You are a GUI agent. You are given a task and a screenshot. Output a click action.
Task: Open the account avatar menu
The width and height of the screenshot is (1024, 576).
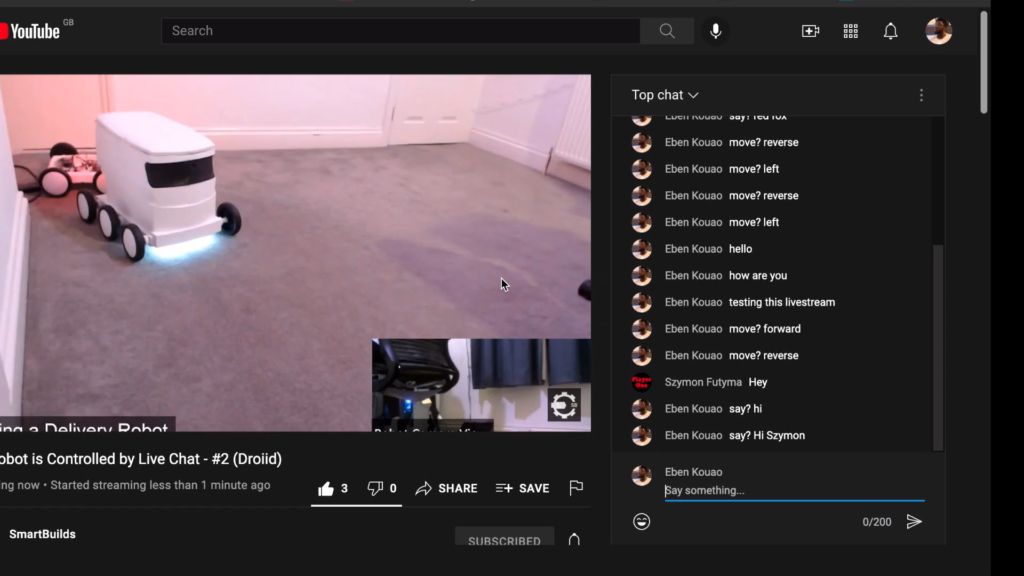pyautogui.click(x=938, y=31)
